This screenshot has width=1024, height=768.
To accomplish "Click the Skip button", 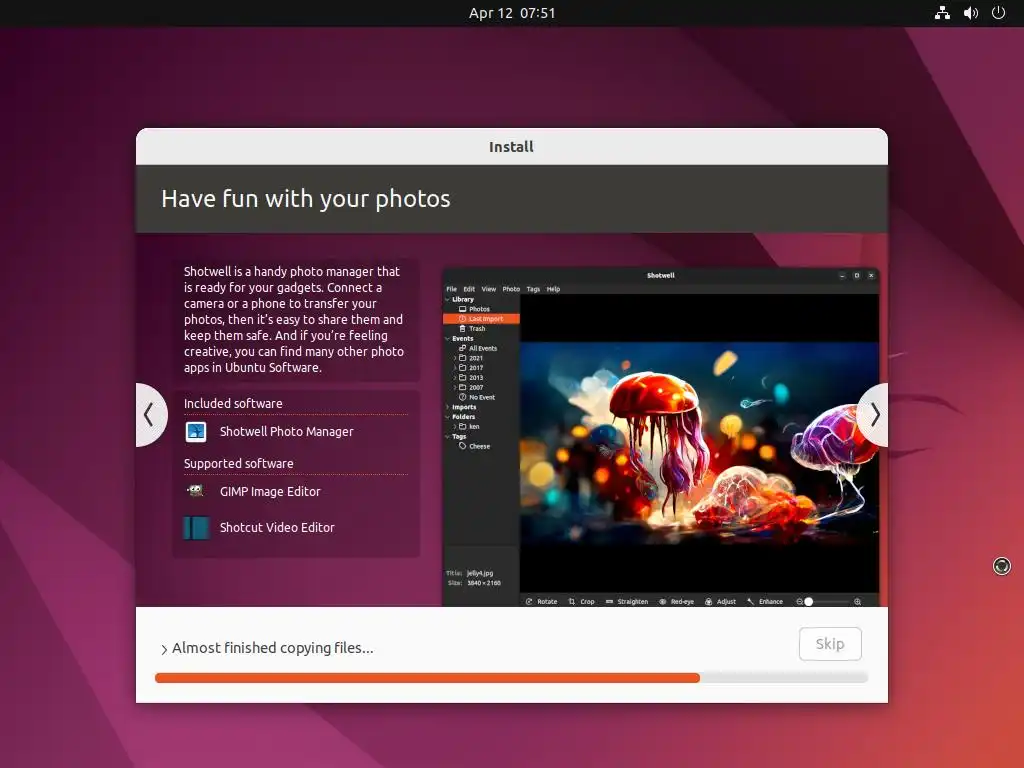I will pos(830,644).
